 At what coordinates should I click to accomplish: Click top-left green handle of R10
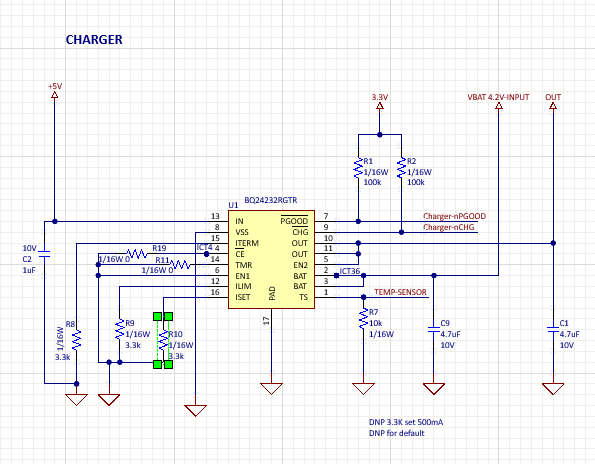pos(157,316)
